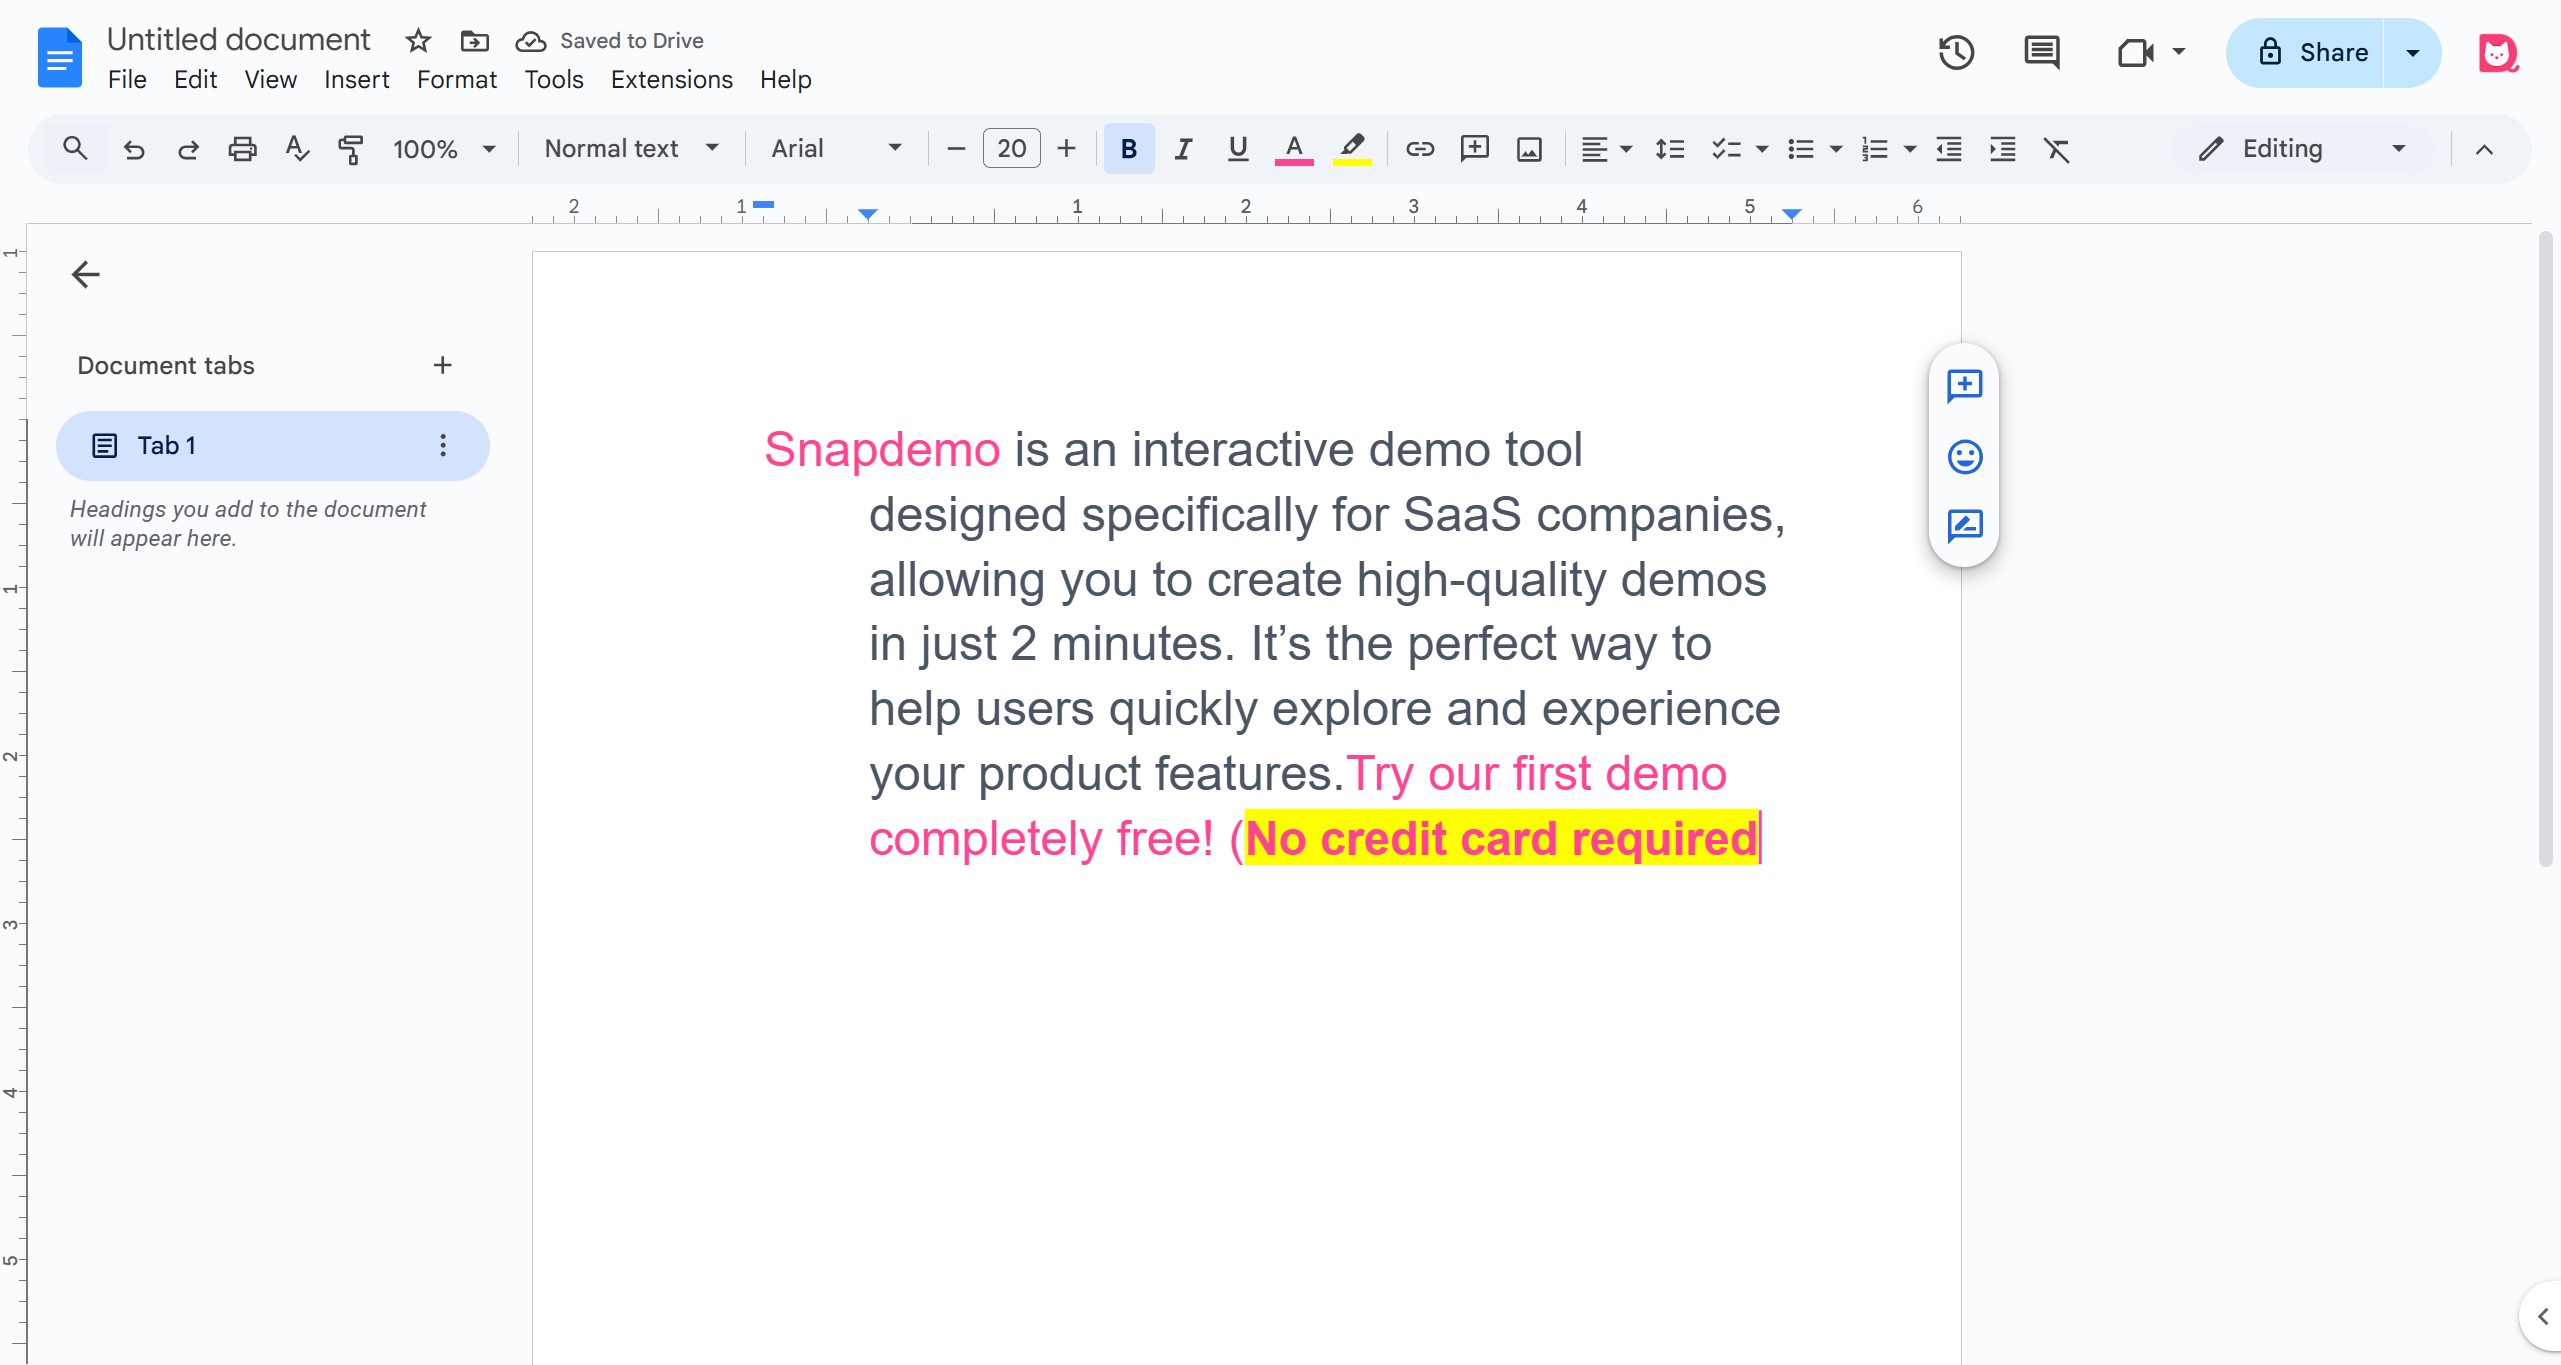Image resolution: width=2561 pixels, height=1365 pixels.
Task: Decrease paragraph indent
Action: pos(1948,149)
